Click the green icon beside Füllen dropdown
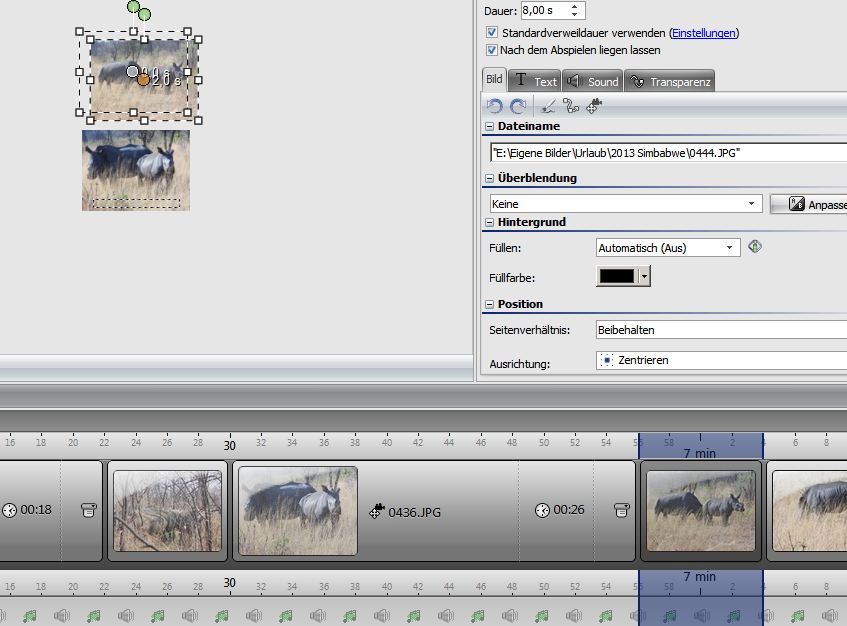 click(755, 247)
